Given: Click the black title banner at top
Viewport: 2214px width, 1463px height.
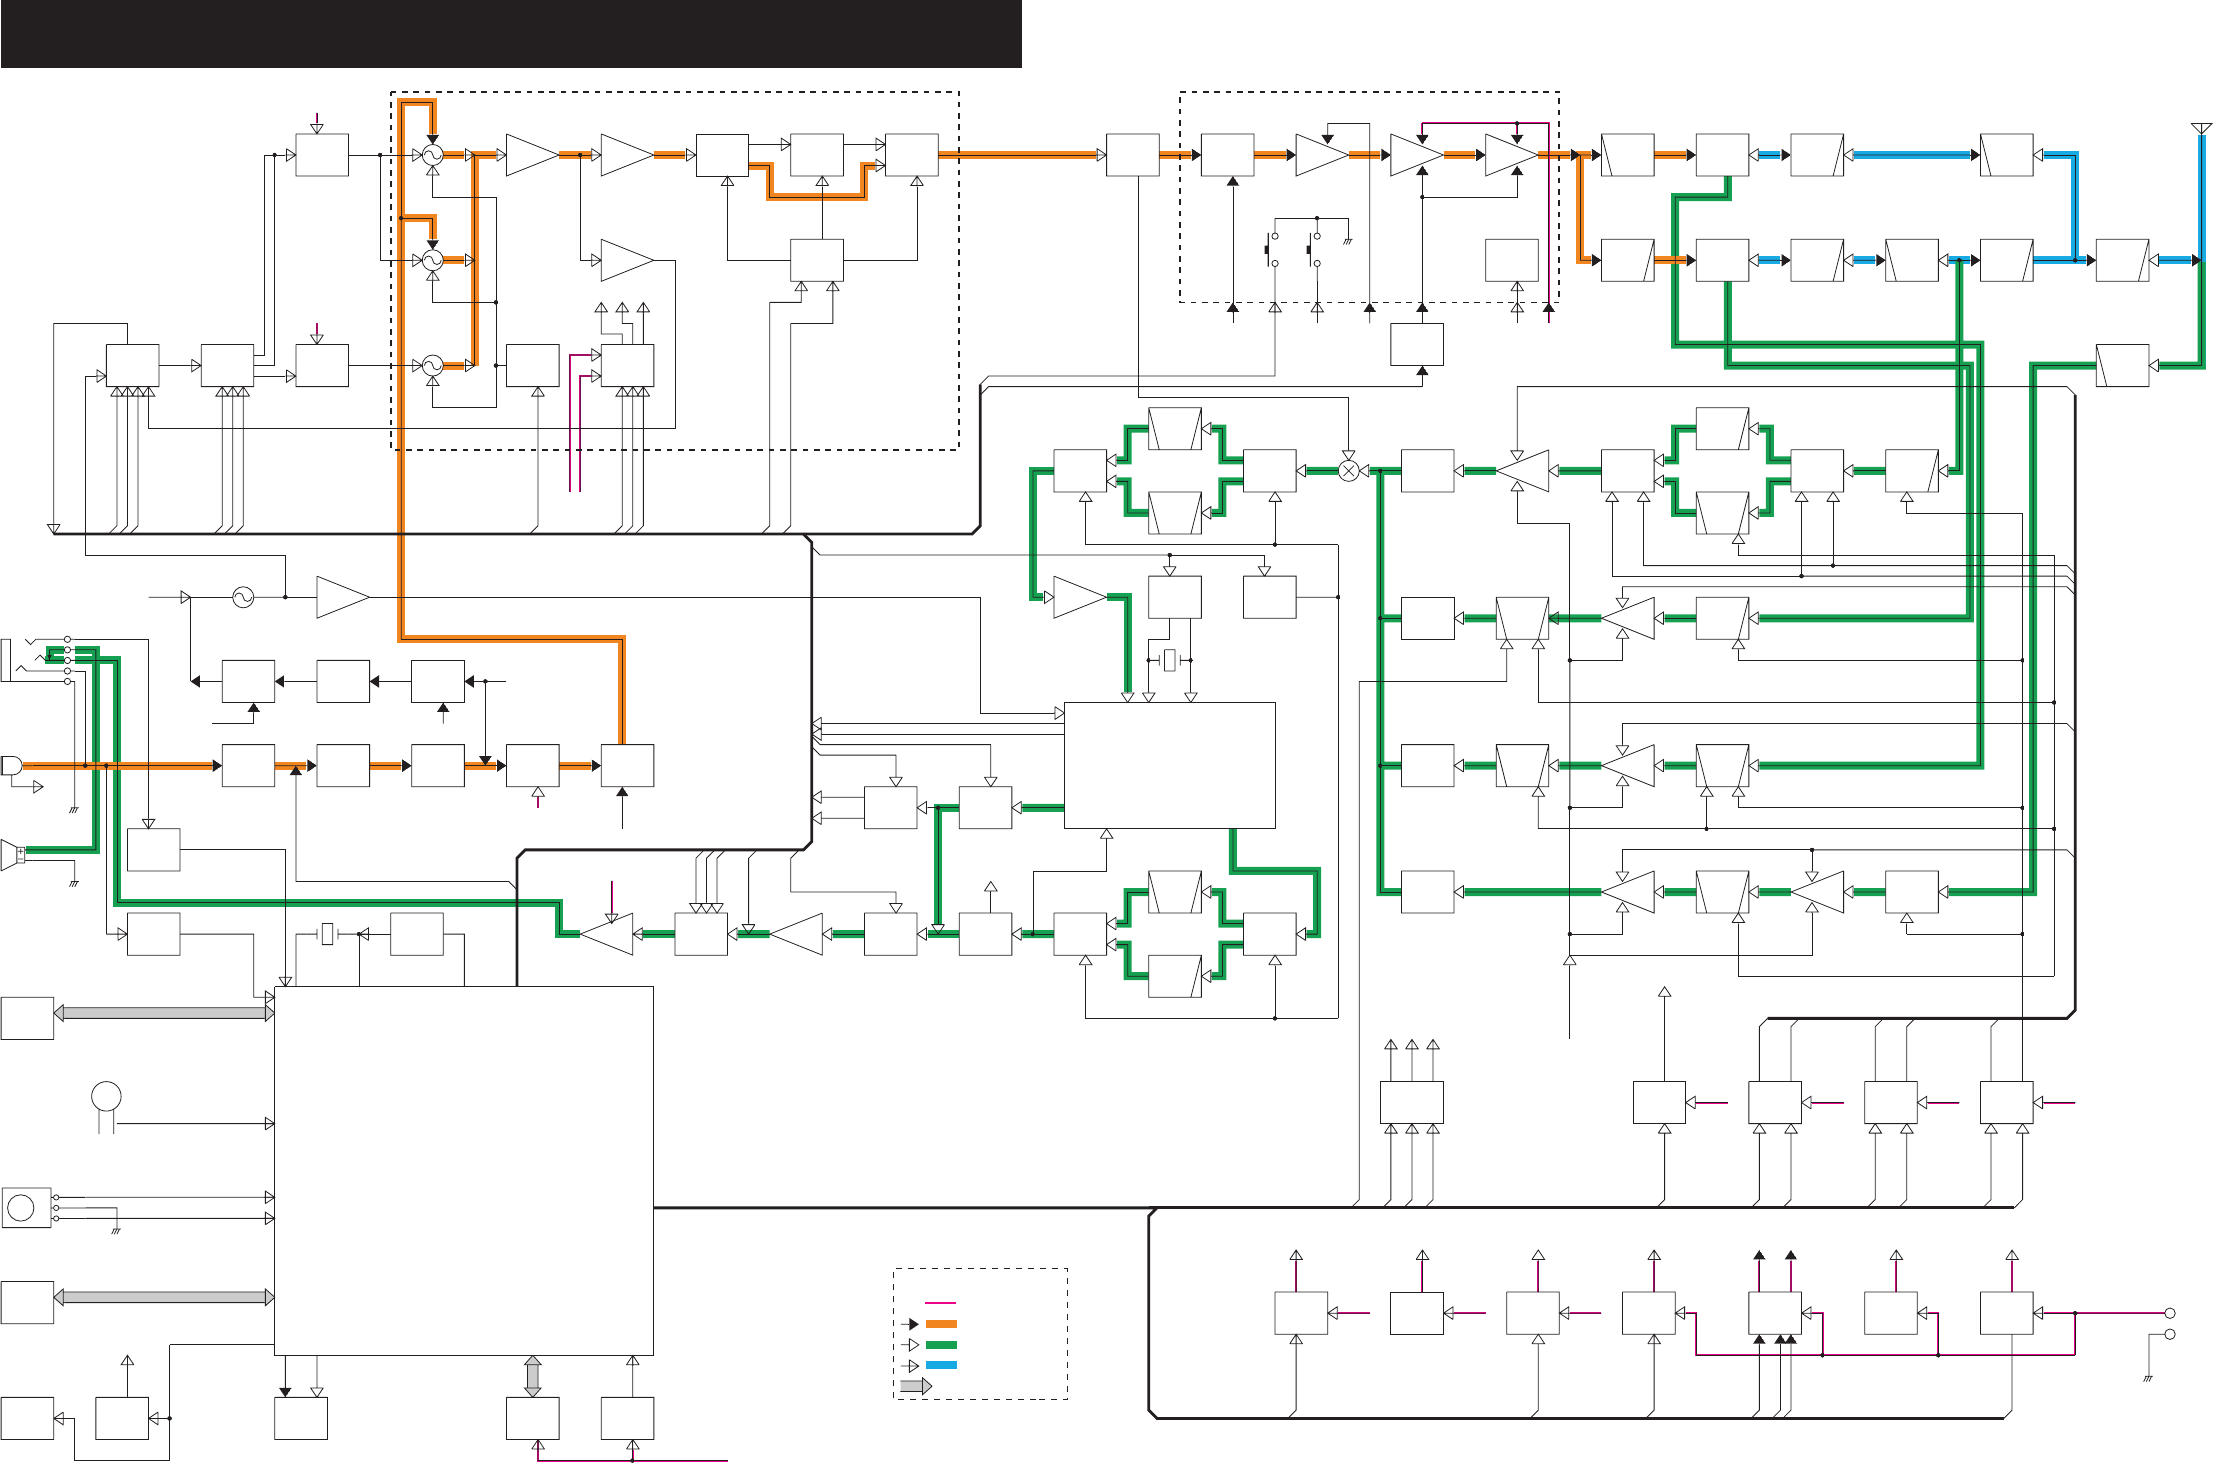Looking at the screenshot, I should click(x=511, y=34).
